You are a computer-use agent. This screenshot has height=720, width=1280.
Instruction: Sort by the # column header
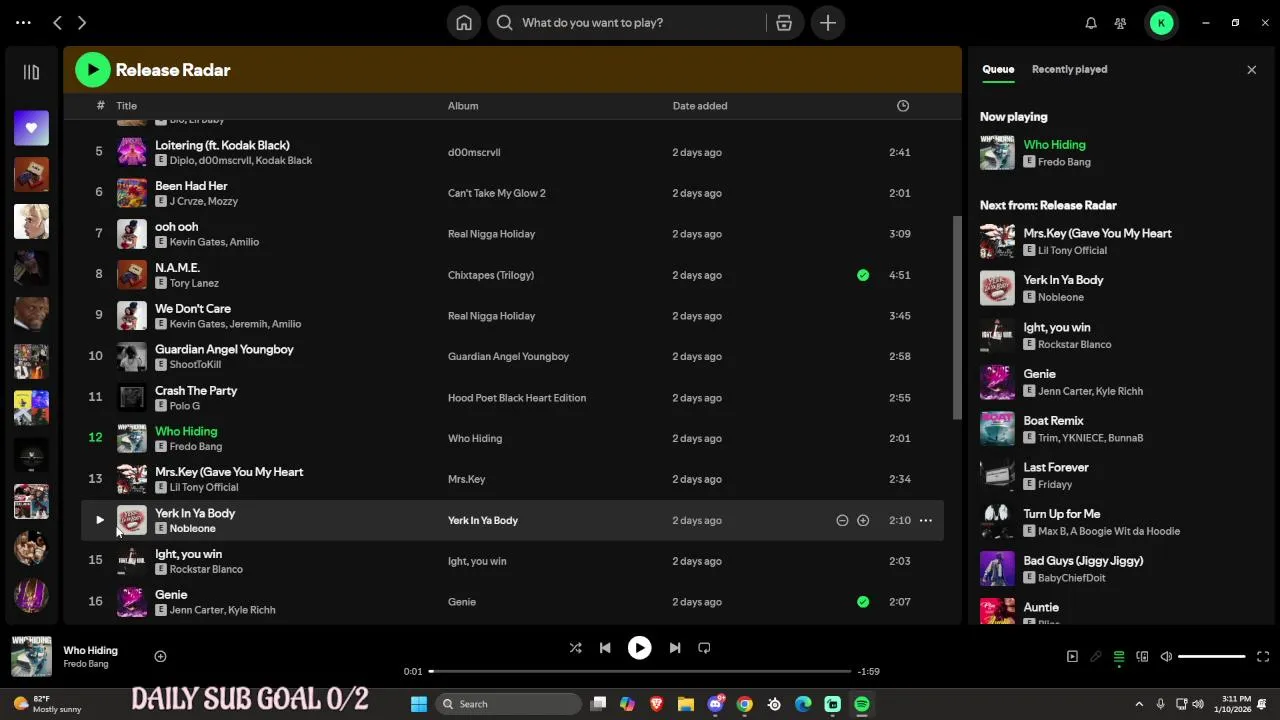[100, 106]
